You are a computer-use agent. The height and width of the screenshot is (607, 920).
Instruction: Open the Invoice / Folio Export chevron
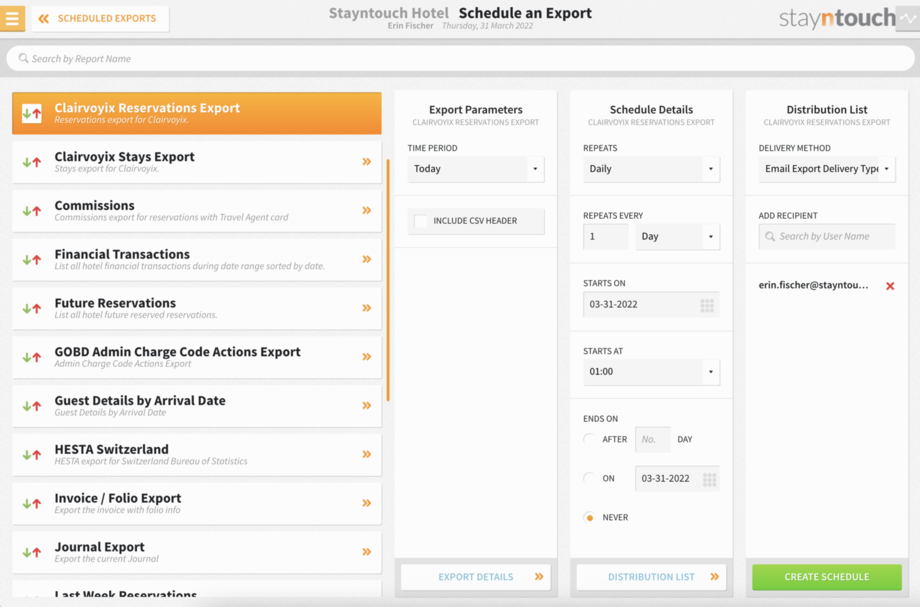click(367, 502)
